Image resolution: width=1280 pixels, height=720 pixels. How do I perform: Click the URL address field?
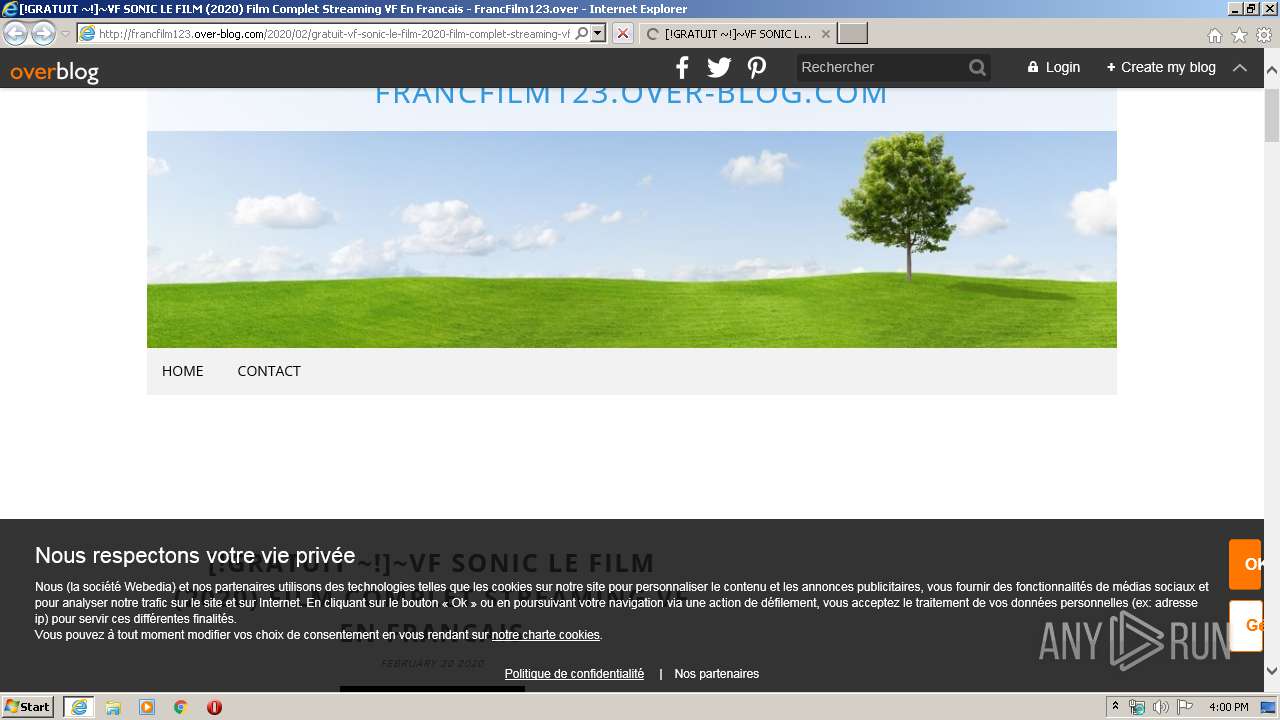335,33
